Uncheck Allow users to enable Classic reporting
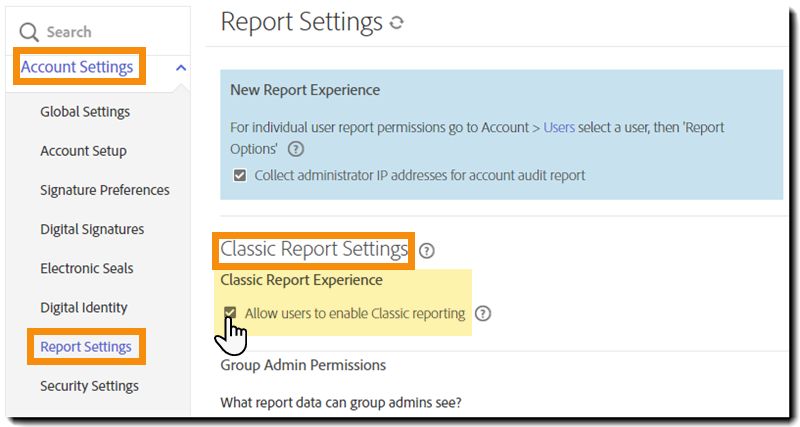 tap(230, 313)
